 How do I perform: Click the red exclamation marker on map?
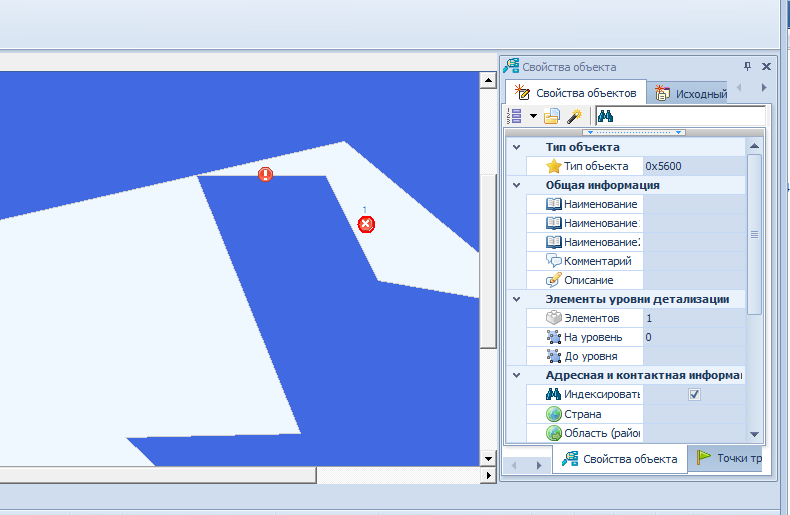(x=265, y=174)
